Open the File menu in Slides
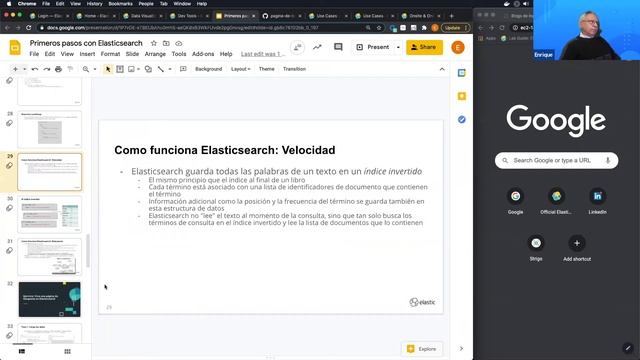Image resolution: width=640 pixels, height=360 pixels. coord(34,54)
